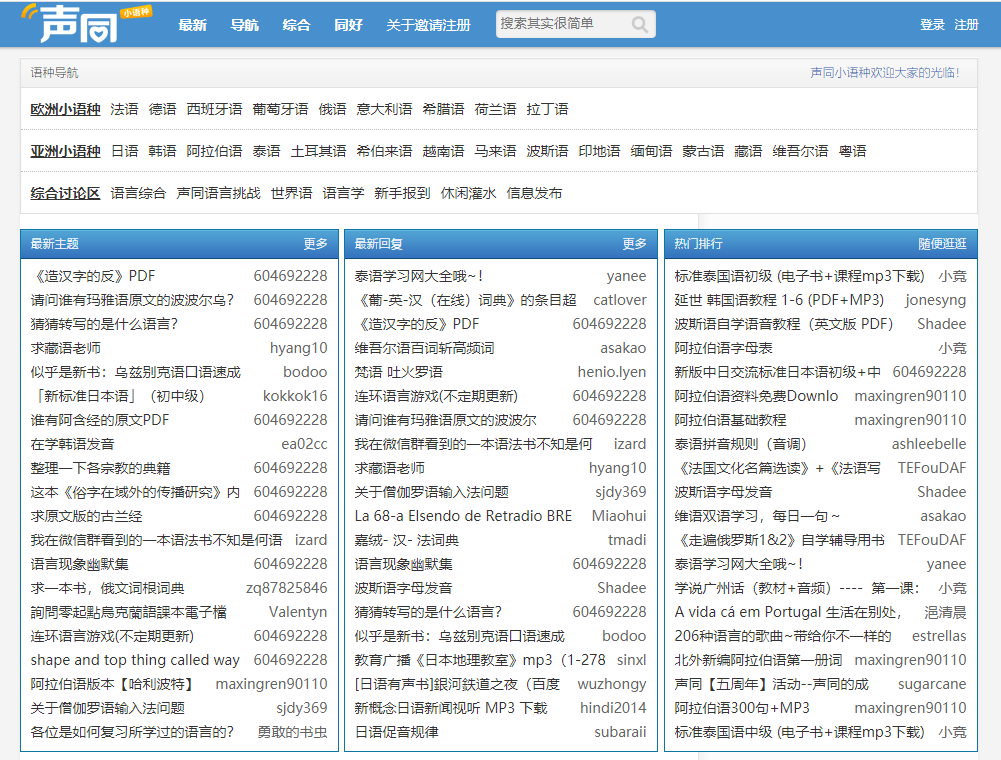Go to 综合 in top menu

click(296, 25)
